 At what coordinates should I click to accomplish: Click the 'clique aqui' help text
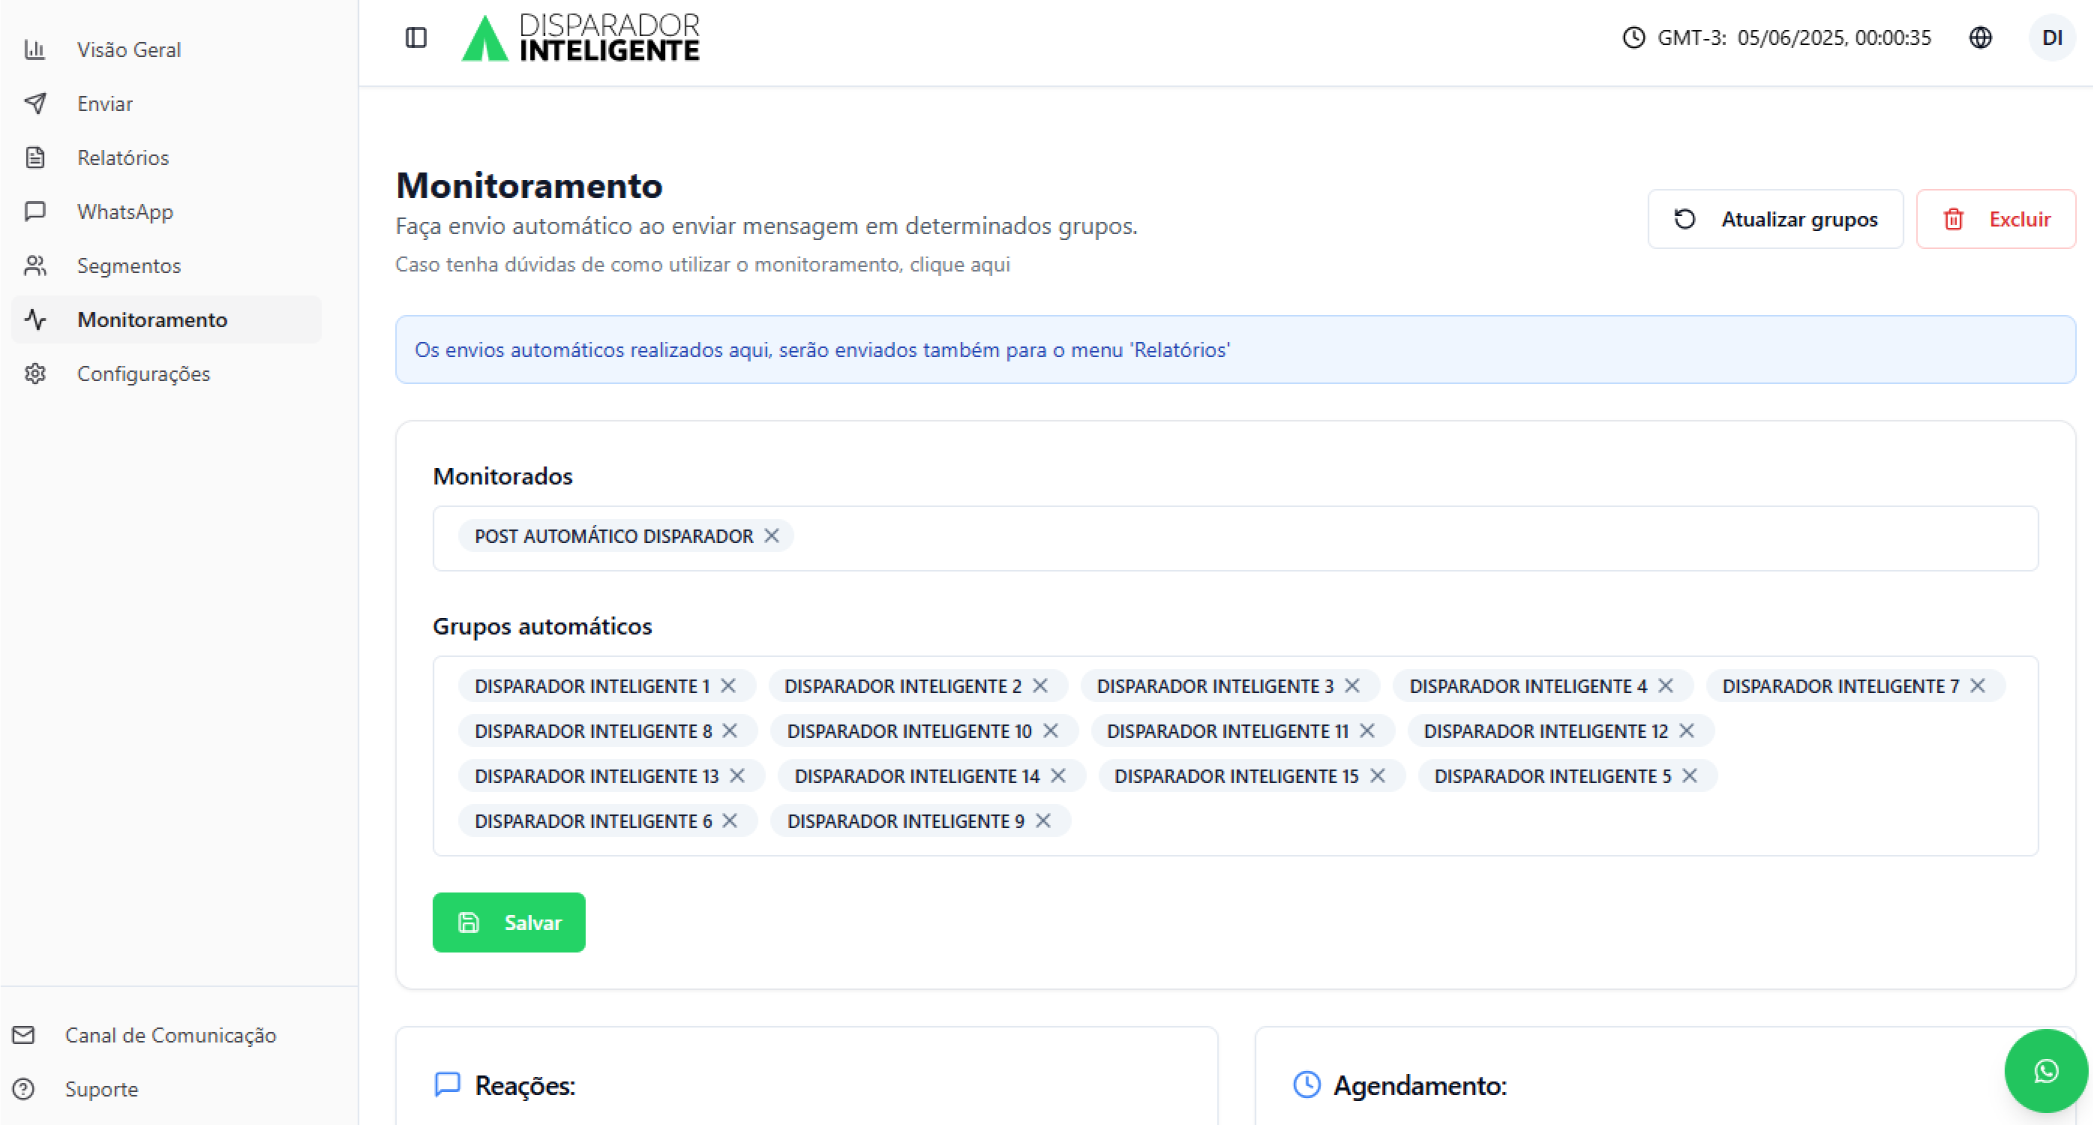960,264
